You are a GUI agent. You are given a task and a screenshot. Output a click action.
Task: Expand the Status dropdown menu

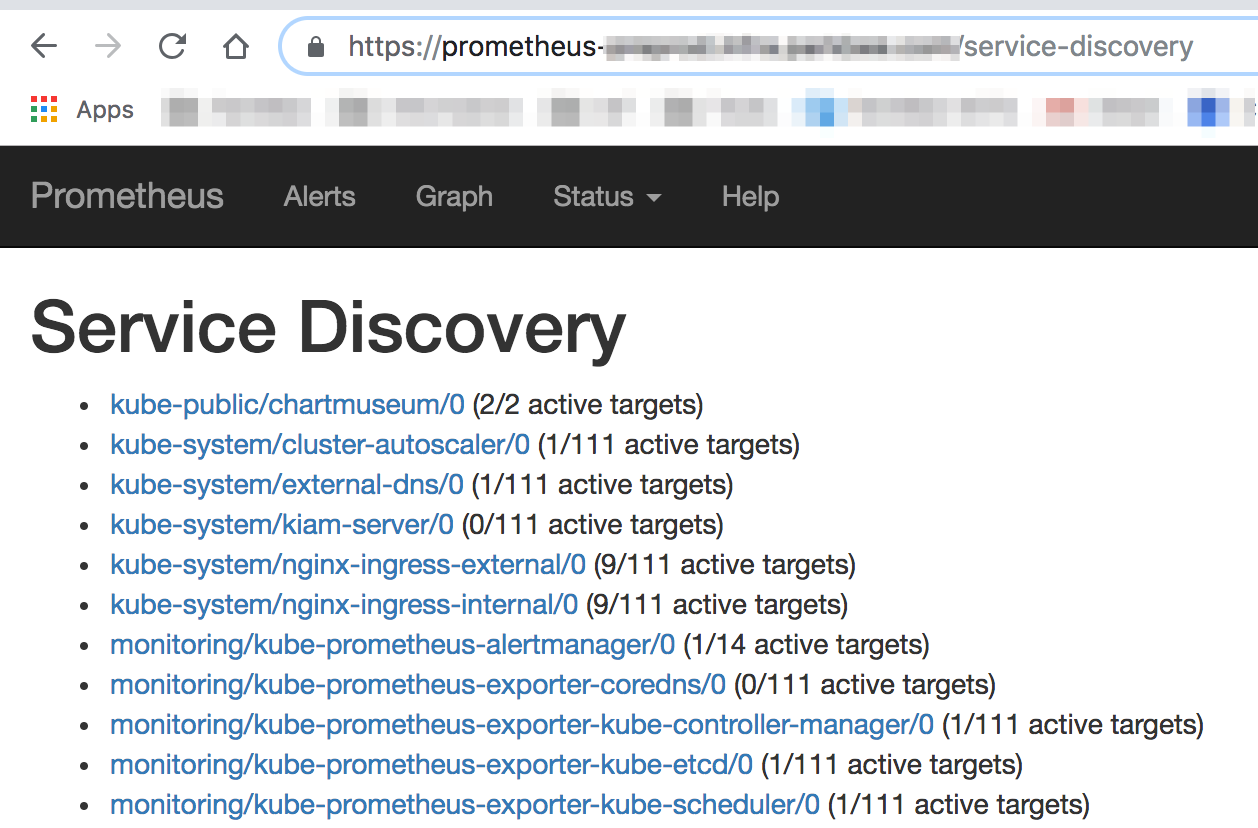coord(606,197)
